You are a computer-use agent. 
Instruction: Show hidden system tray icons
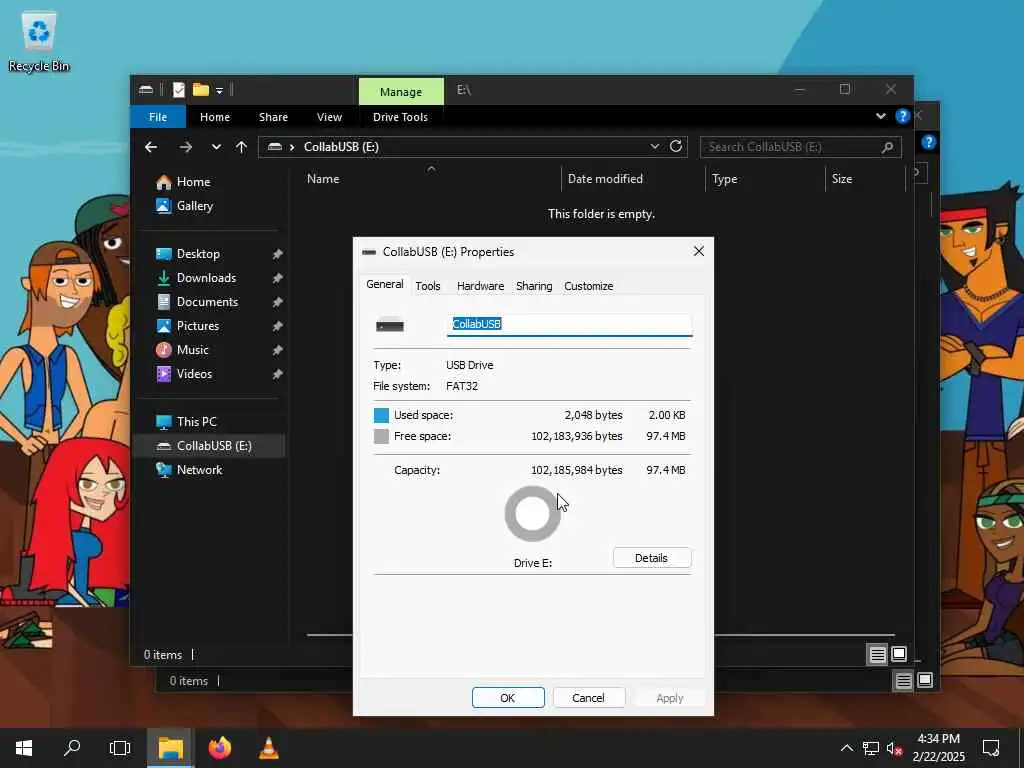click(846, 748)
